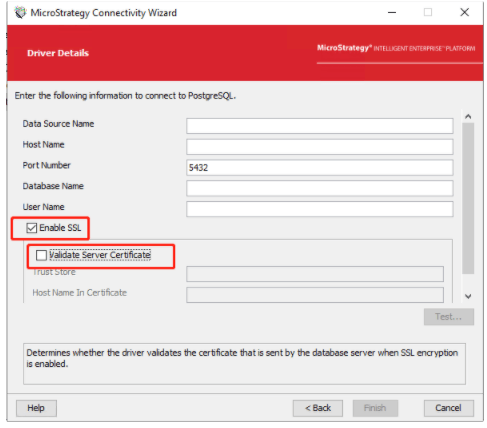The image size is (487, 428).
Task: Click the MicroStrategy Intelligent Enterprise Platform logo
Action: pyautogui.click(x=396, y=48)
